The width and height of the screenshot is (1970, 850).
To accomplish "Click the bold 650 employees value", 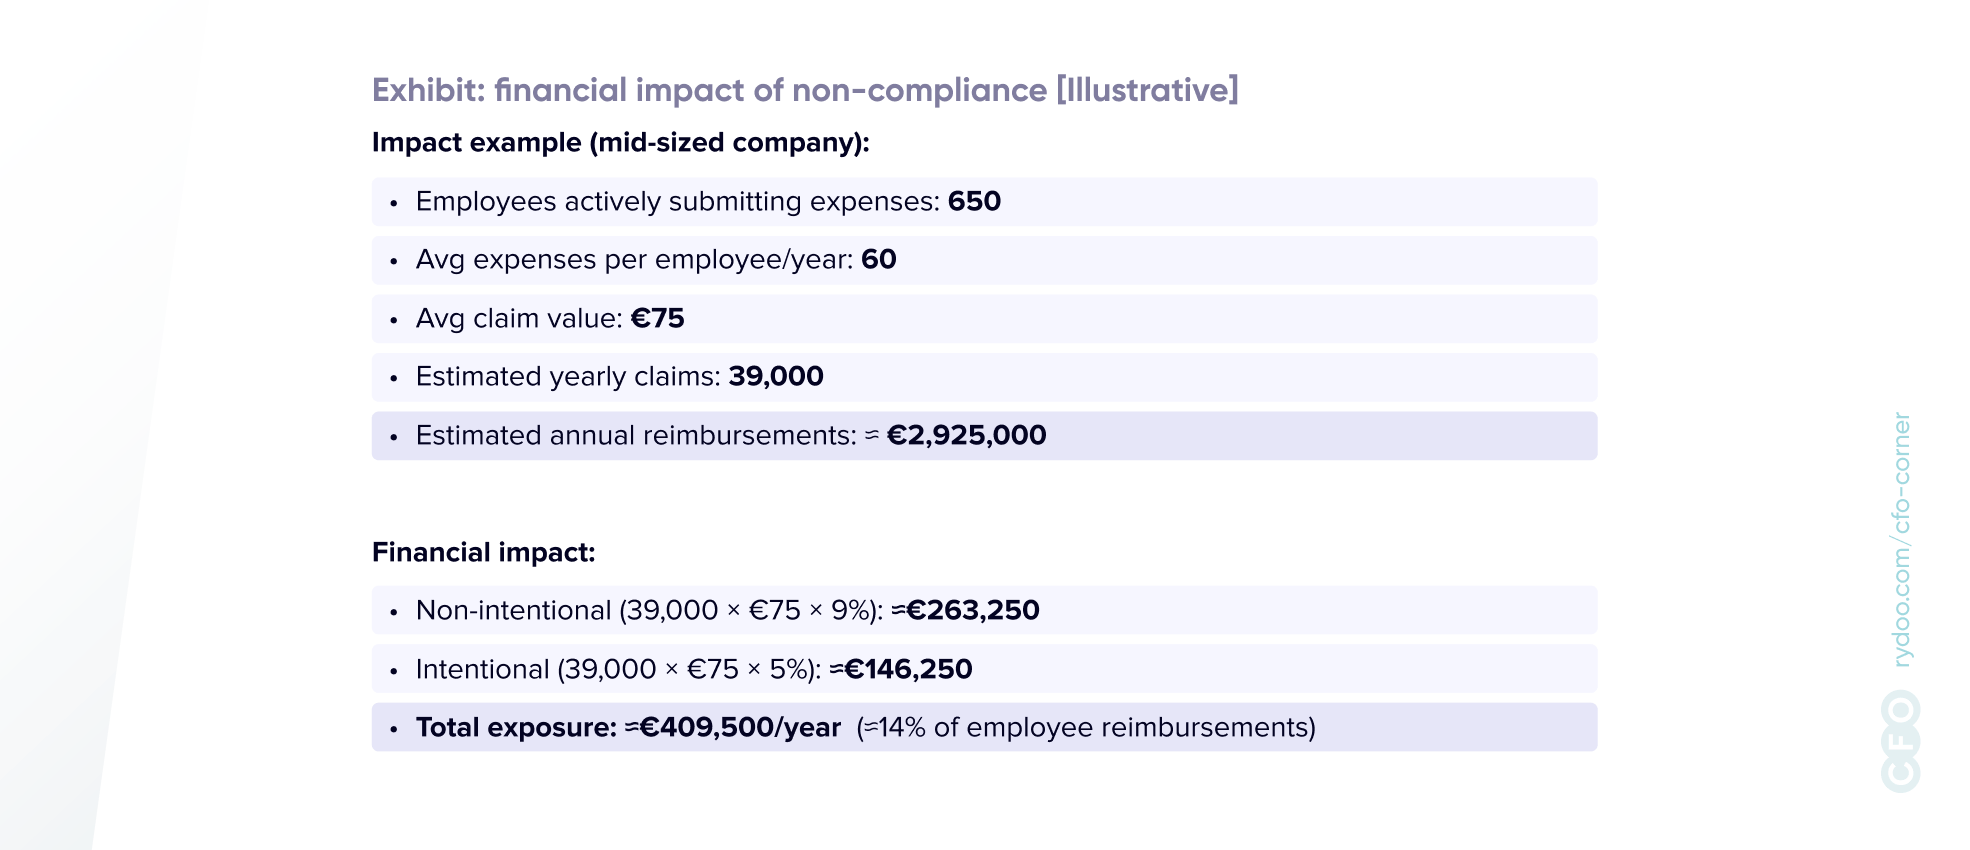I will tap(974, 202).
